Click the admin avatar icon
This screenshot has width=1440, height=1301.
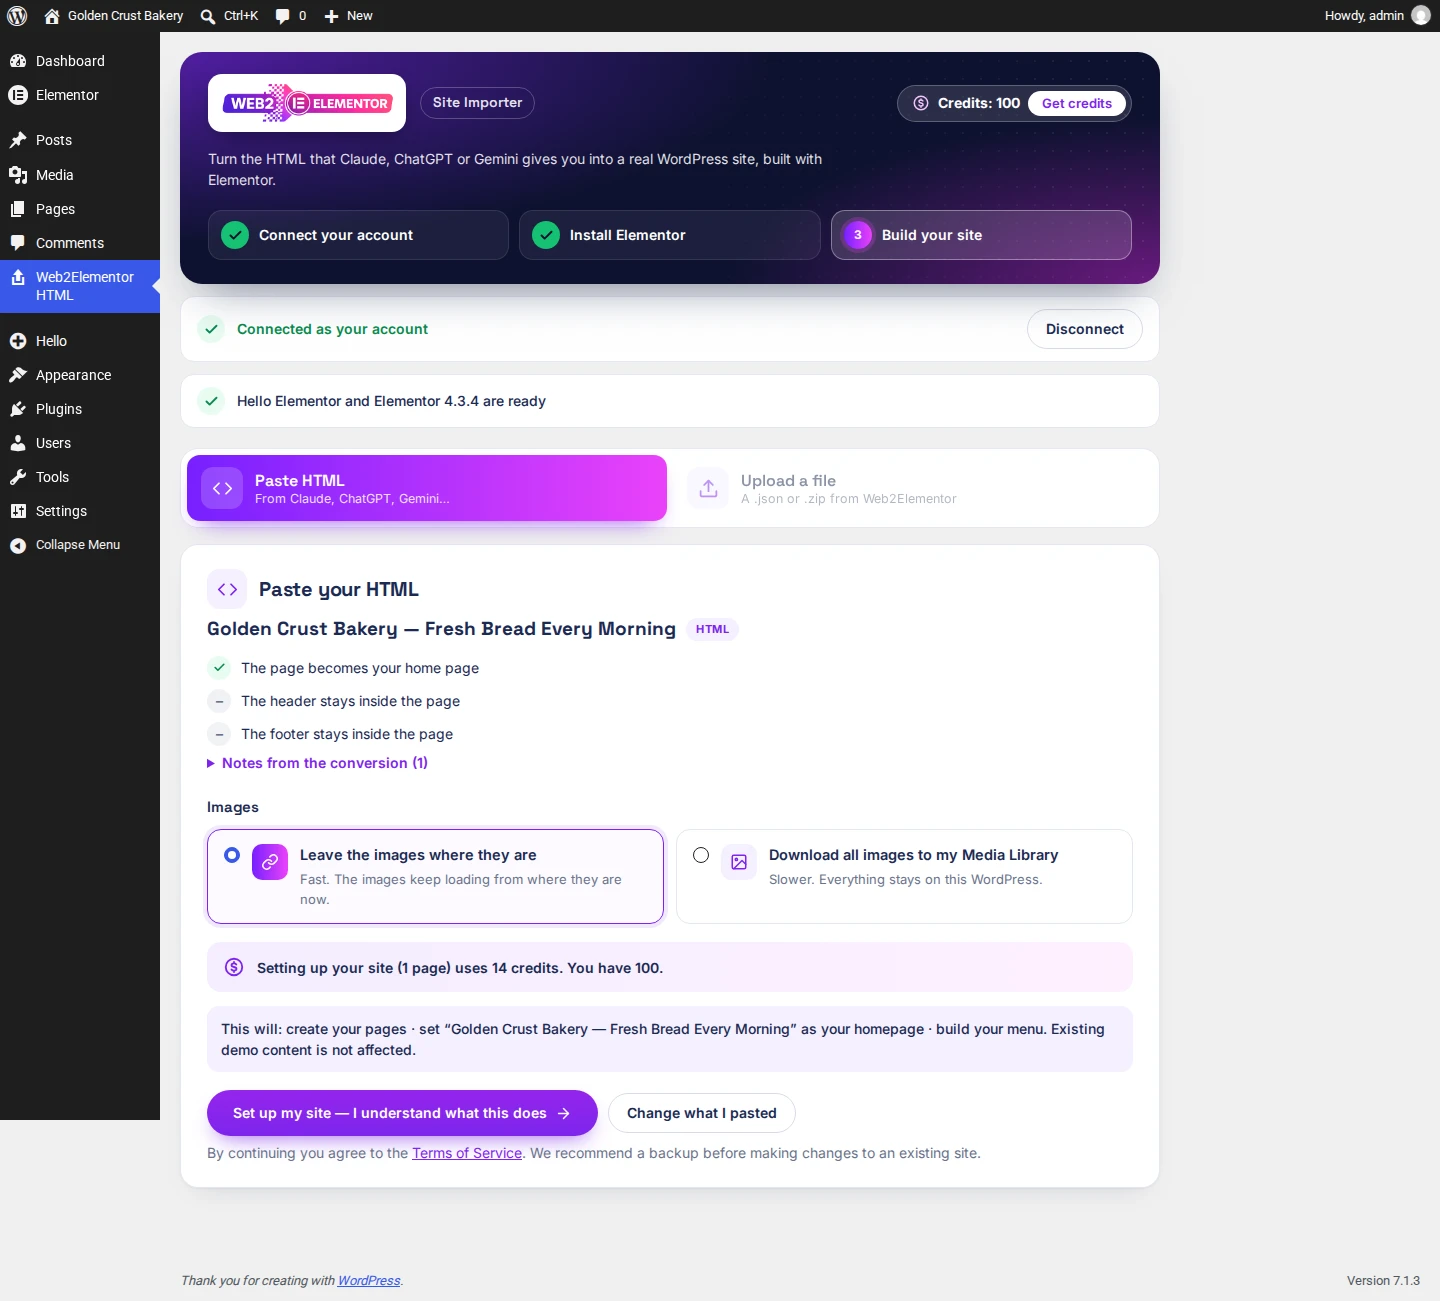[1421, 15]
